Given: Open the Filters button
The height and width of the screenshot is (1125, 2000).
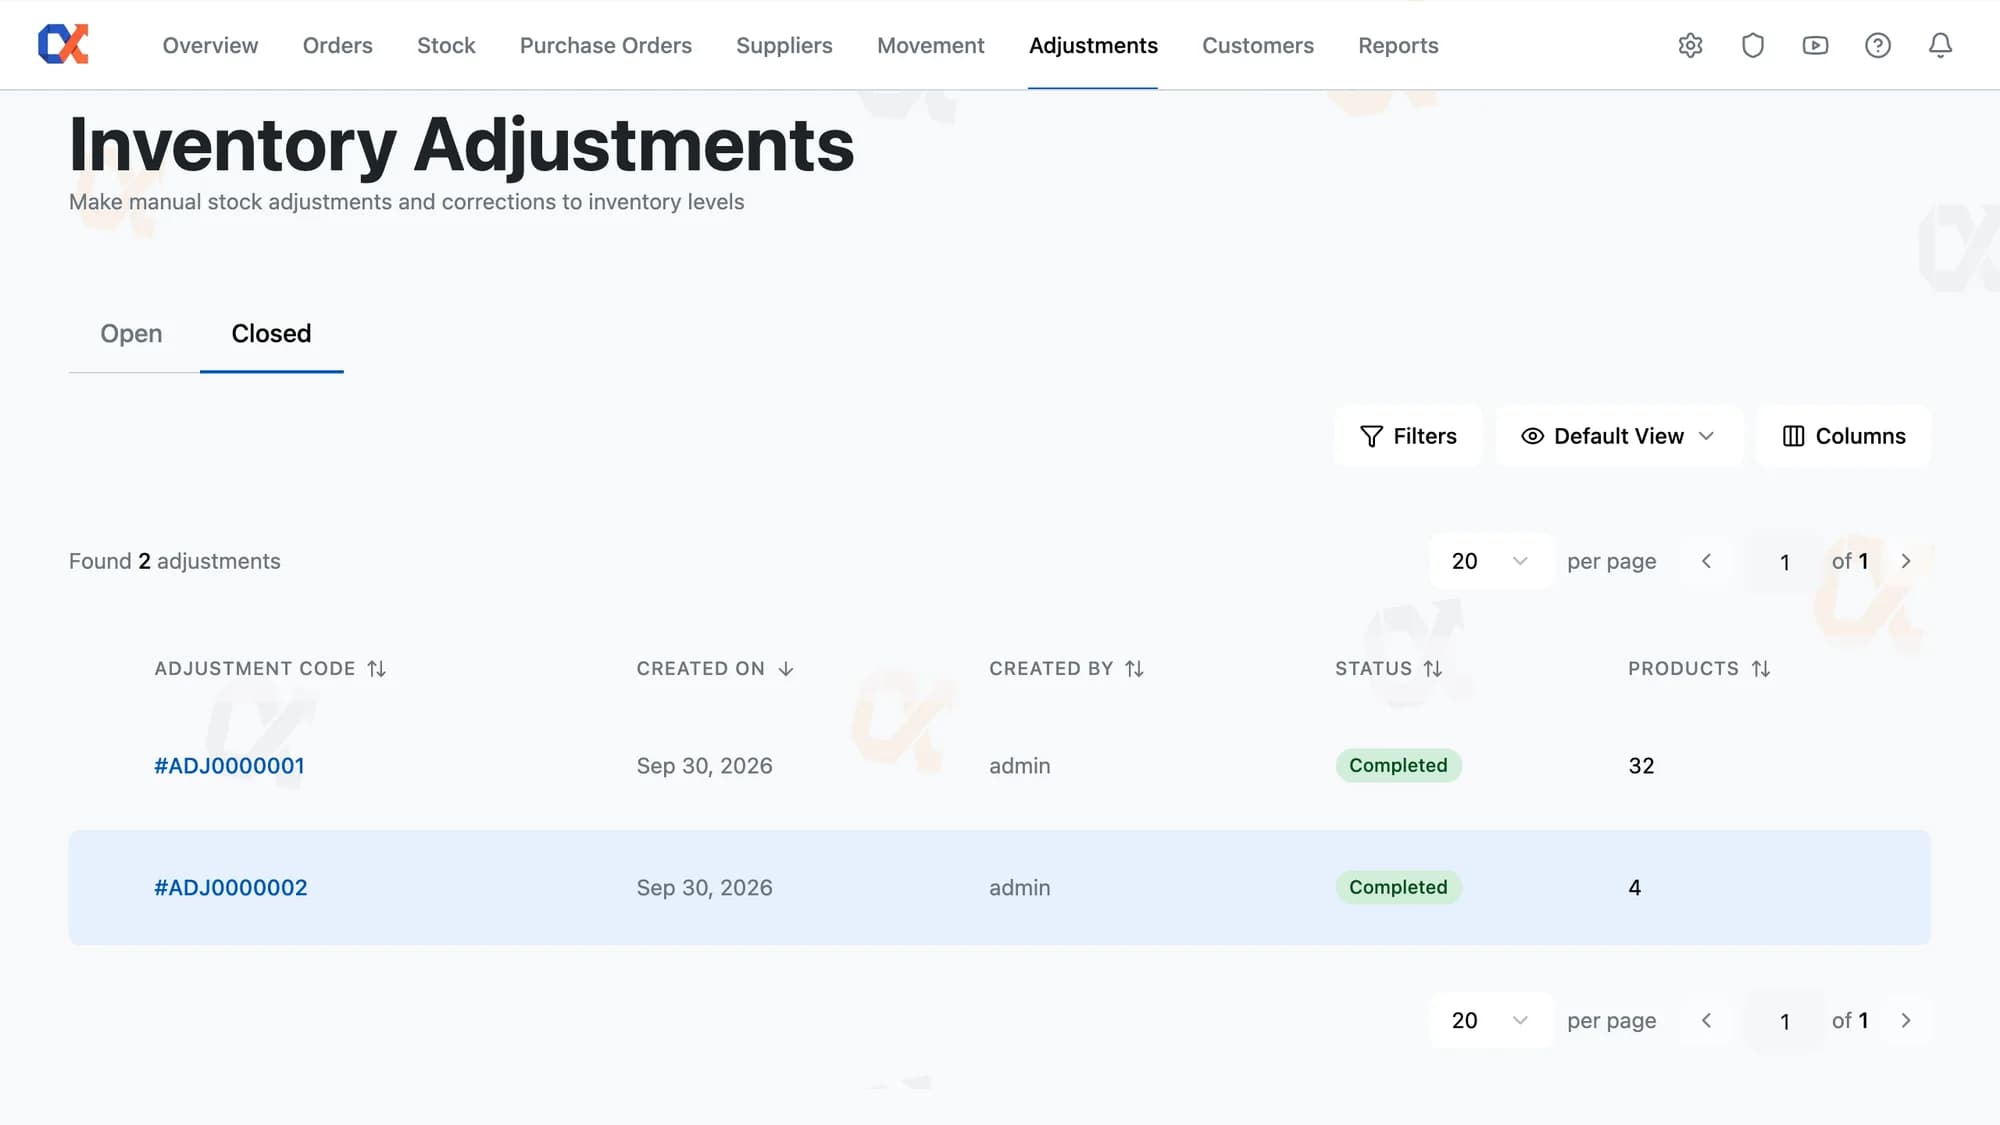Looking at the screenshot, I should (x=1408, y=436).
